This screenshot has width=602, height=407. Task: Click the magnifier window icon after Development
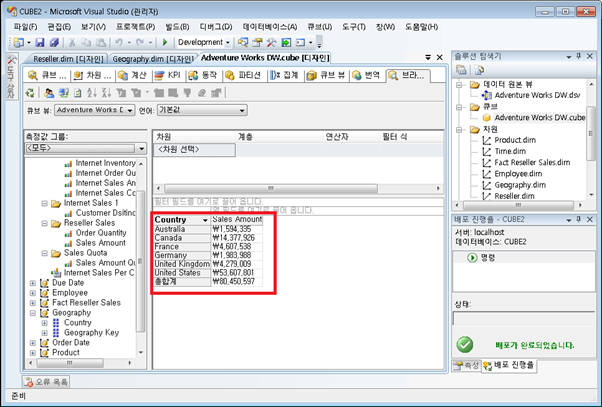pos(242,42)
